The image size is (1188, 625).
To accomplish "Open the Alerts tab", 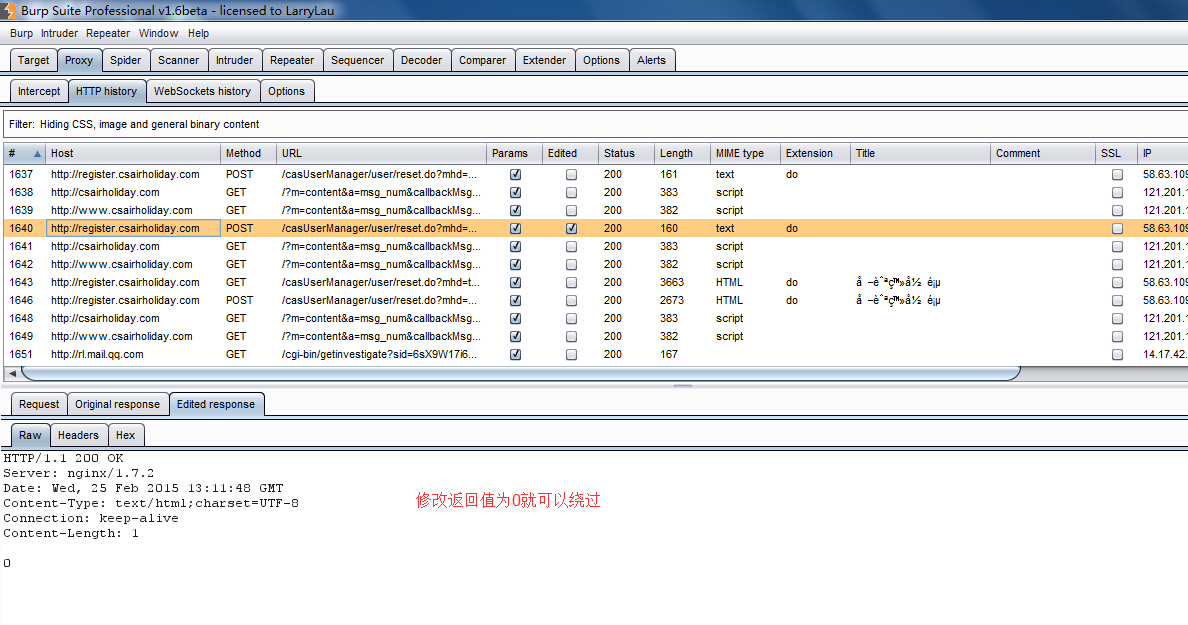I will click(x=652, y=61).
